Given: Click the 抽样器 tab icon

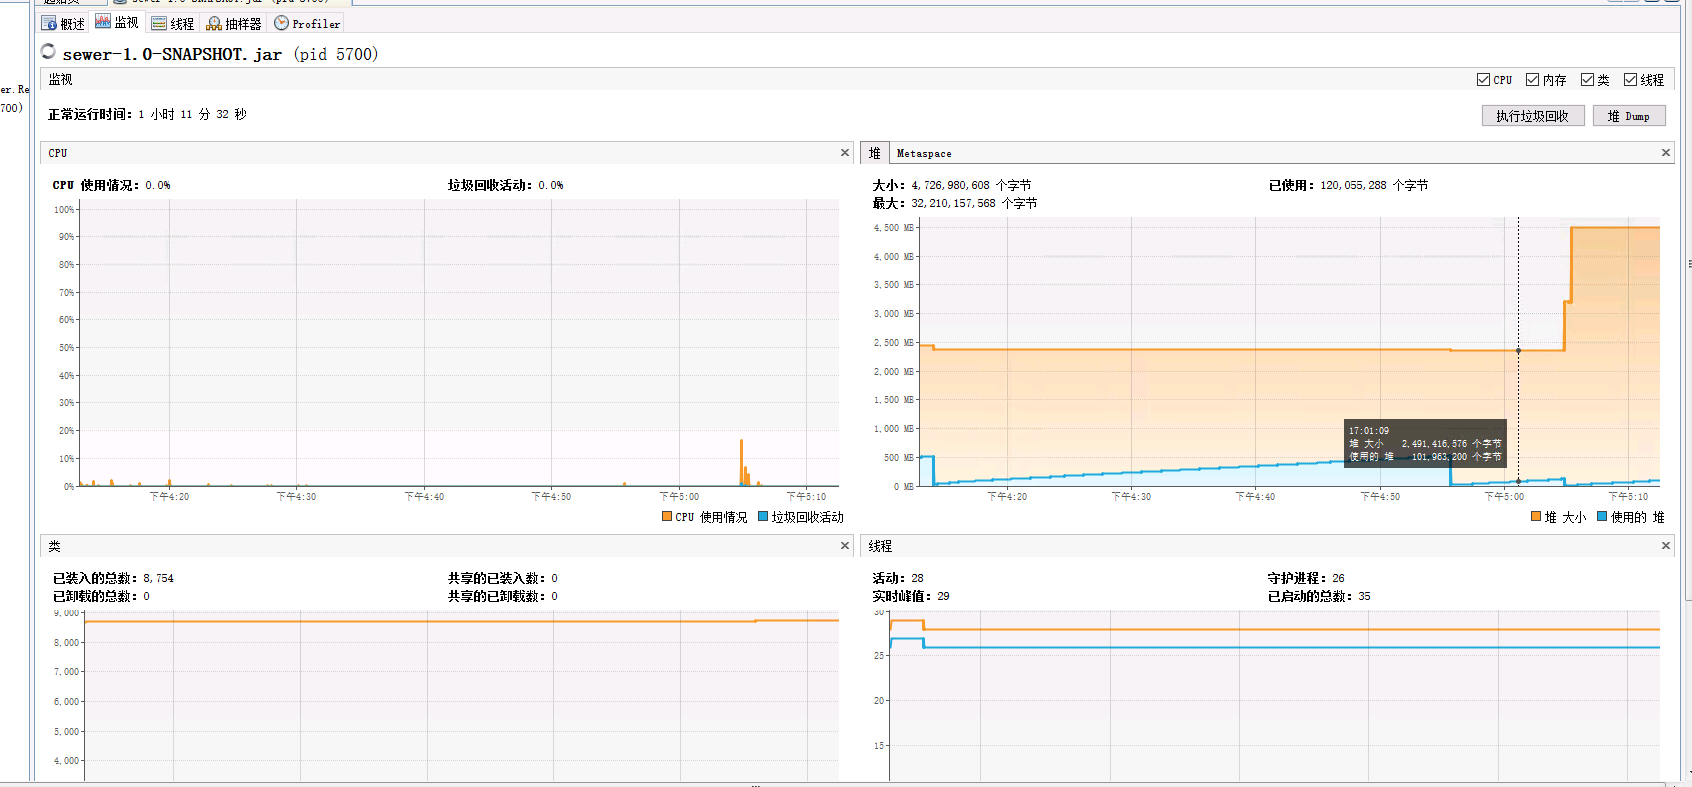Looking at the screenshot, I should 214,23.
